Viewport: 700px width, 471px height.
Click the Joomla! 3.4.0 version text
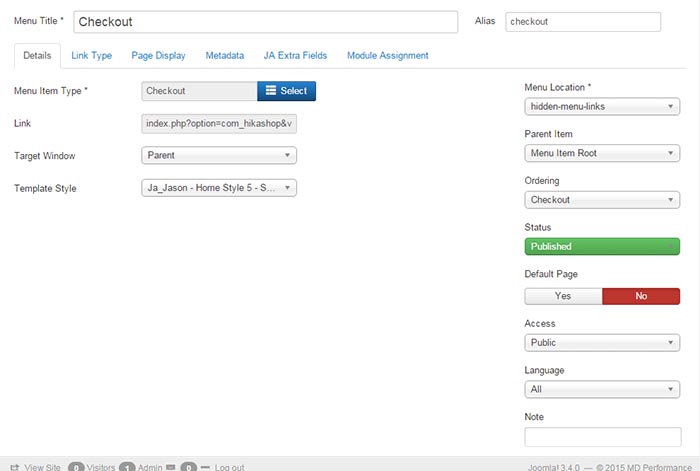[x=554, y=467]
